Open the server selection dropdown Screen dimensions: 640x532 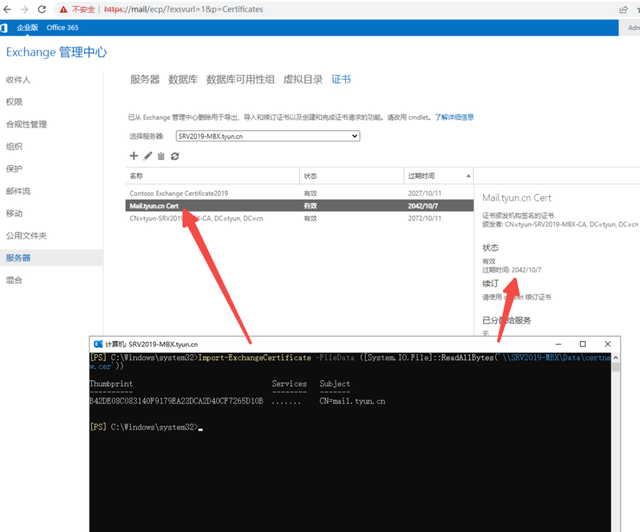(x=268, y=136)
